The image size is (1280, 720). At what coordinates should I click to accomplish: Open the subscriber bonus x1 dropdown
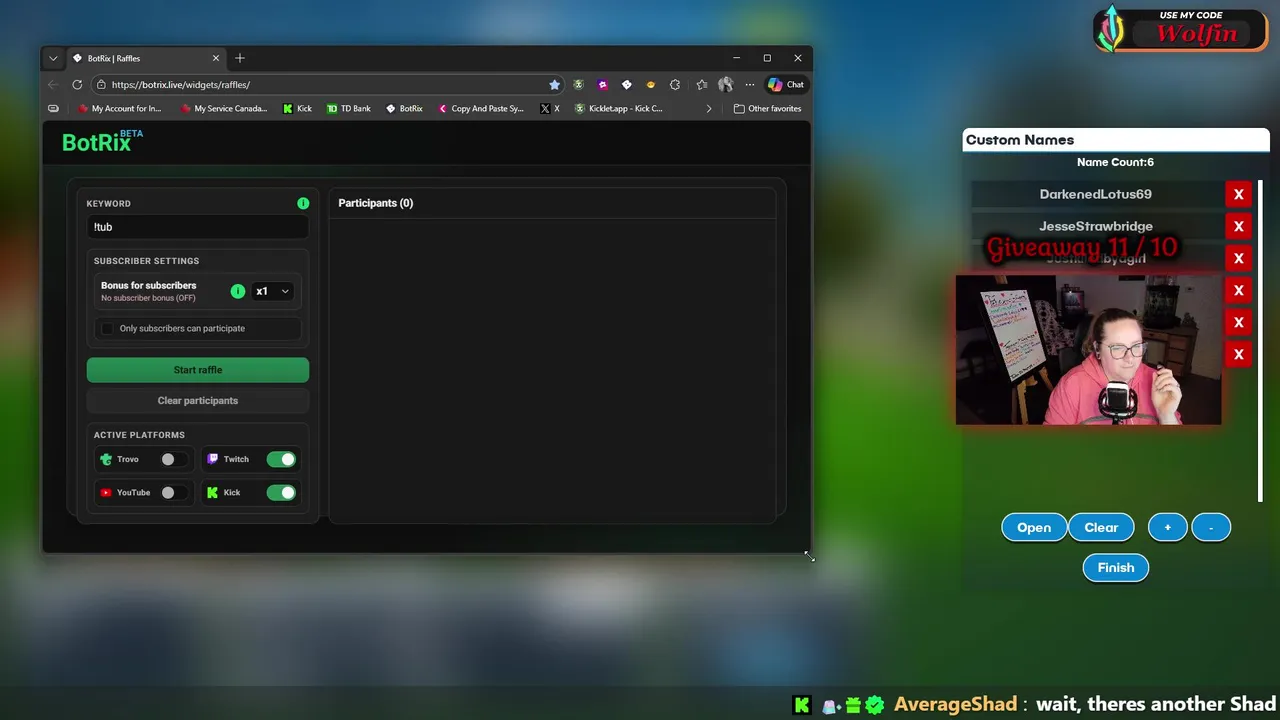(272, 291)
